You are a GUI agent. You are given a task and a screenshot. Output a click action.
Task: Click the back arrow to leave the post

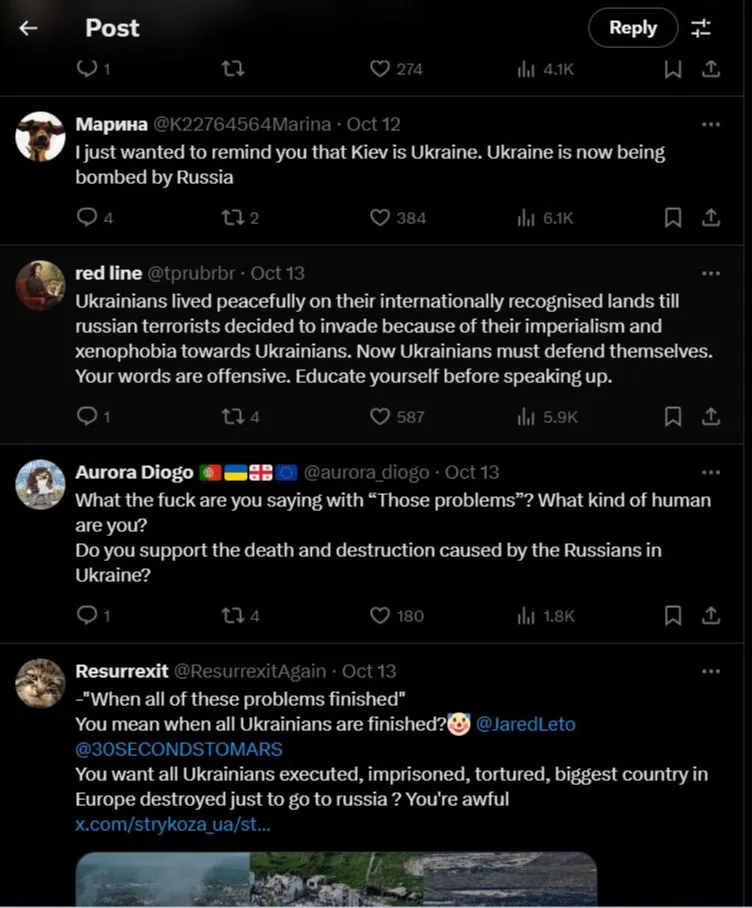[x=27, y=28]
